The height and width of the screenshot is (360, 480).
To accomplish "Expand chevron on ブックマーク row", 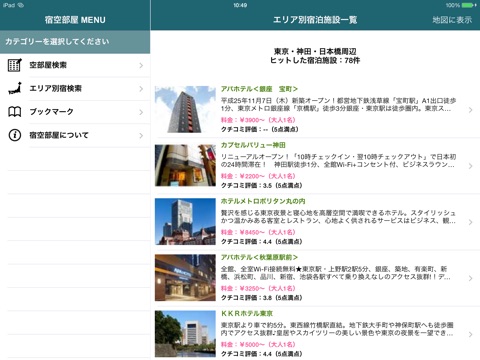I will point(141,112).
